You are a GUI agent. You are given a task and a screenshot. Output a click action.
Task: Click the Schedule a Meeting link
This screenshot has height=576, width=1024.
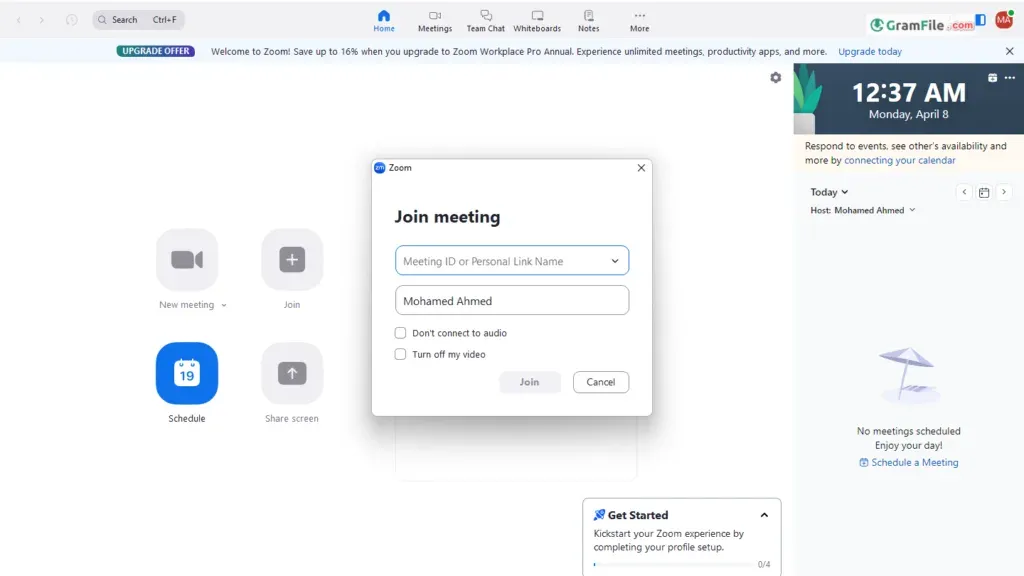click(x=908, y=462)
